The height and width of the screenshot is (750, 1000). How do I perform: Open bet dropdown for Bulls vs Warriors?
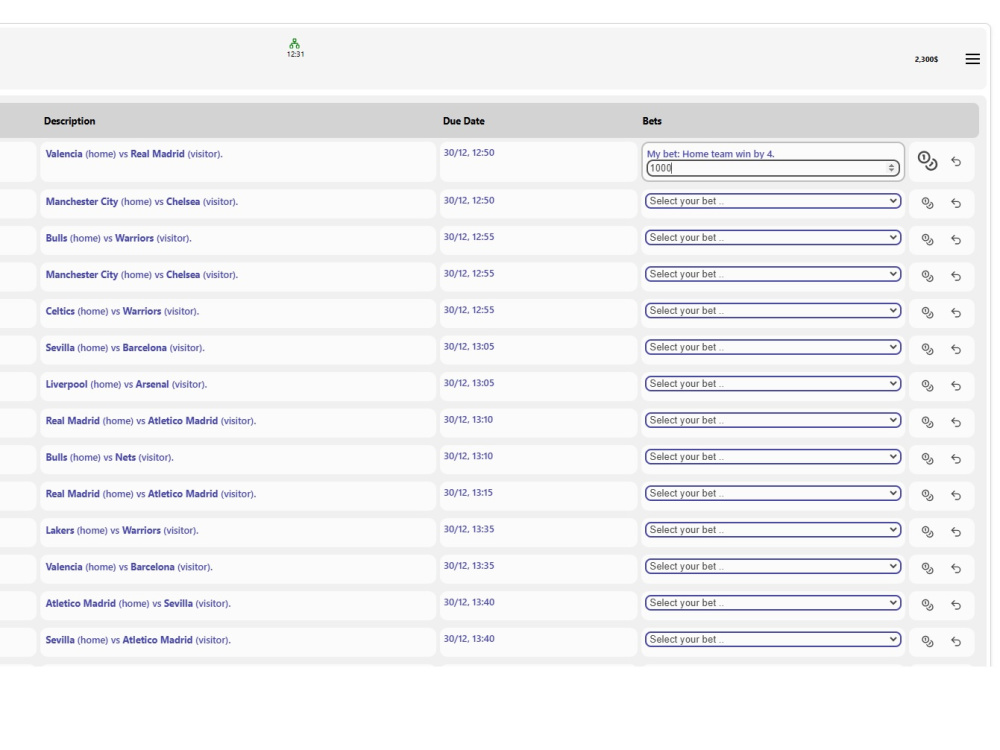click(773, 237)
